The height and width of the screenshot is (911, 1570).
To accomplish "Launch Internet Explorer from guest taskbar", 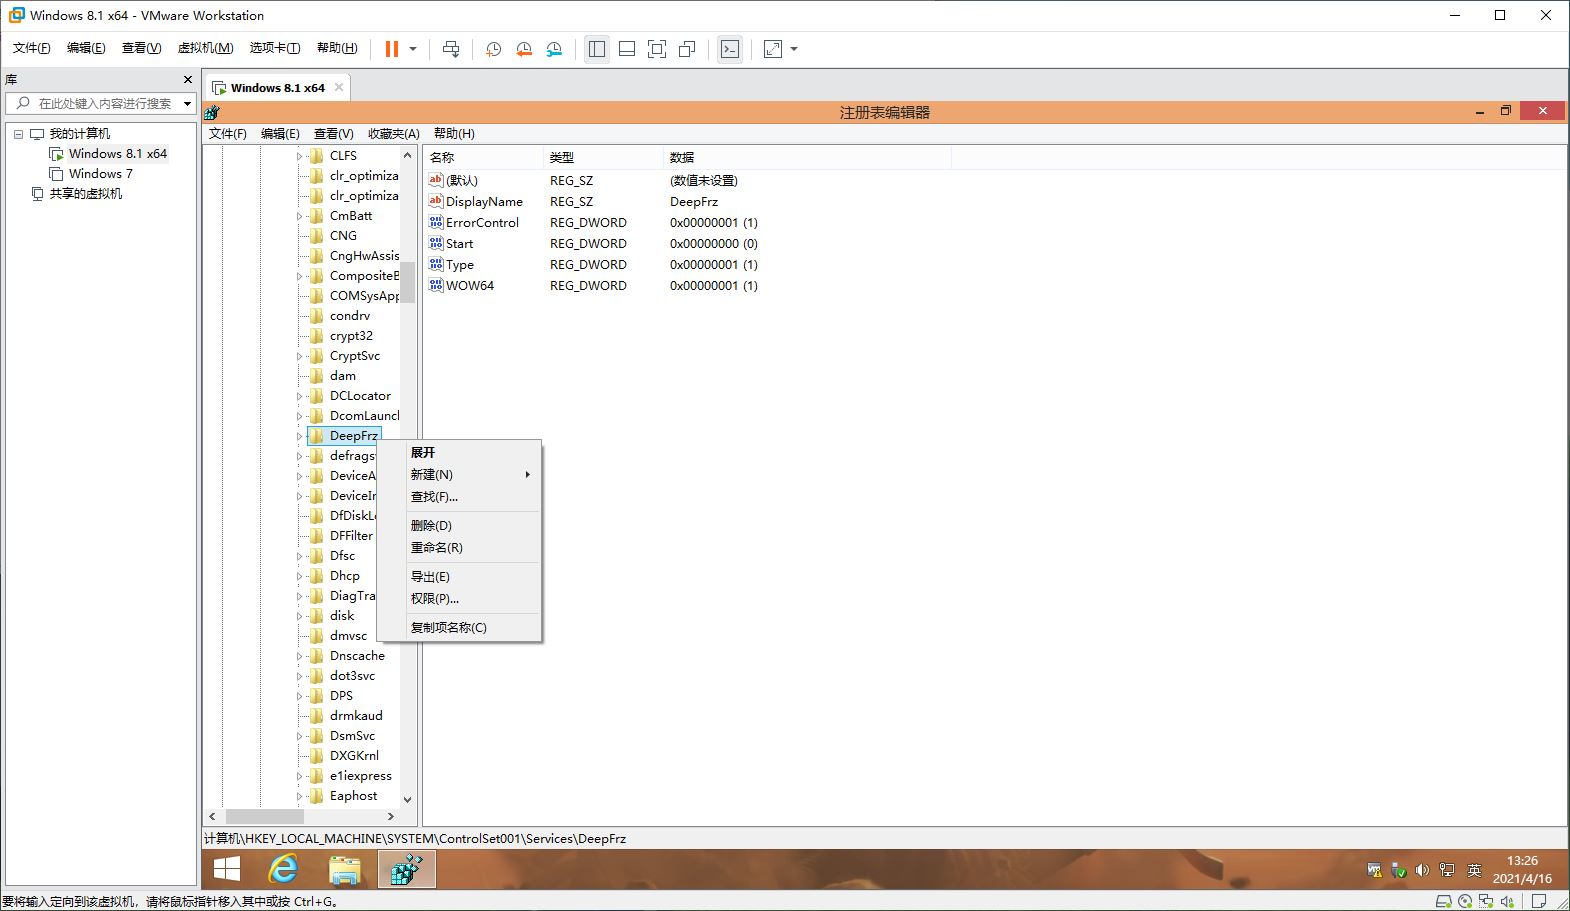I will [x=284, y=869].
